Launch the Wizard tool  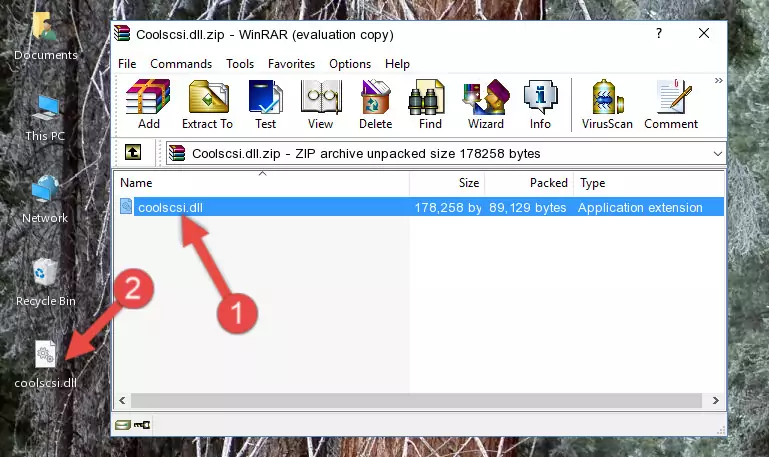tap(486, 104)
